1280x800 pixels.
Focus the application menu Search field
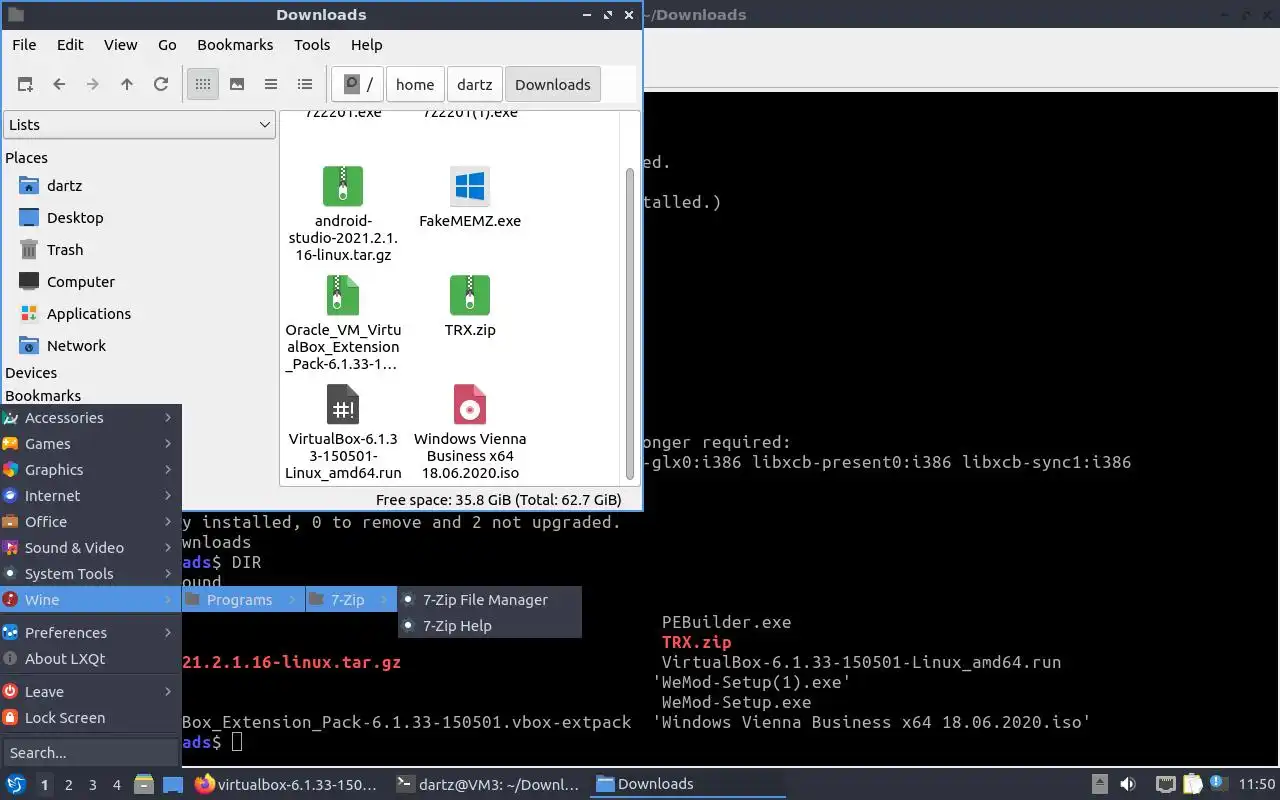click(90, 753)
